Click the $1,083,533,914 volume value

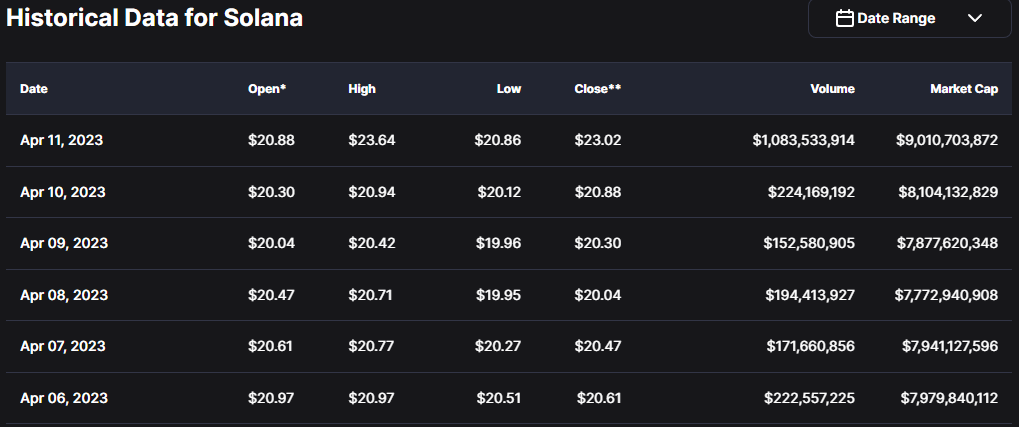pos(803,140)
